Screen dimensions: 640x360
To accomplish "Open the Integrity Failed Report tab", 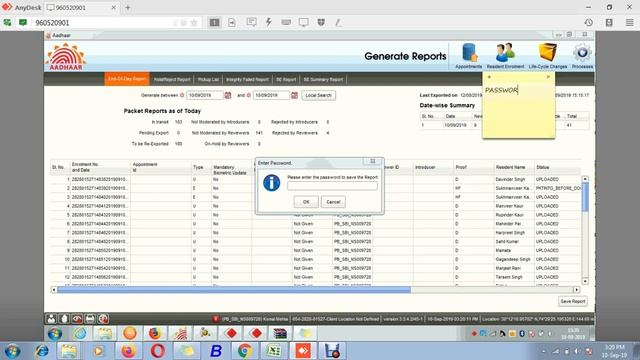I will click(x=247, y=79).
